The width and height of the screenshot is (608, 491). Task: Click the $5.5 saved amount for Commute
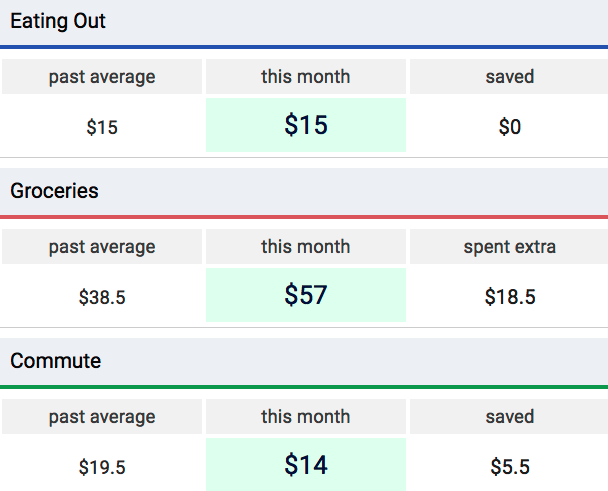pyautogui.click(x=510, y=467)
